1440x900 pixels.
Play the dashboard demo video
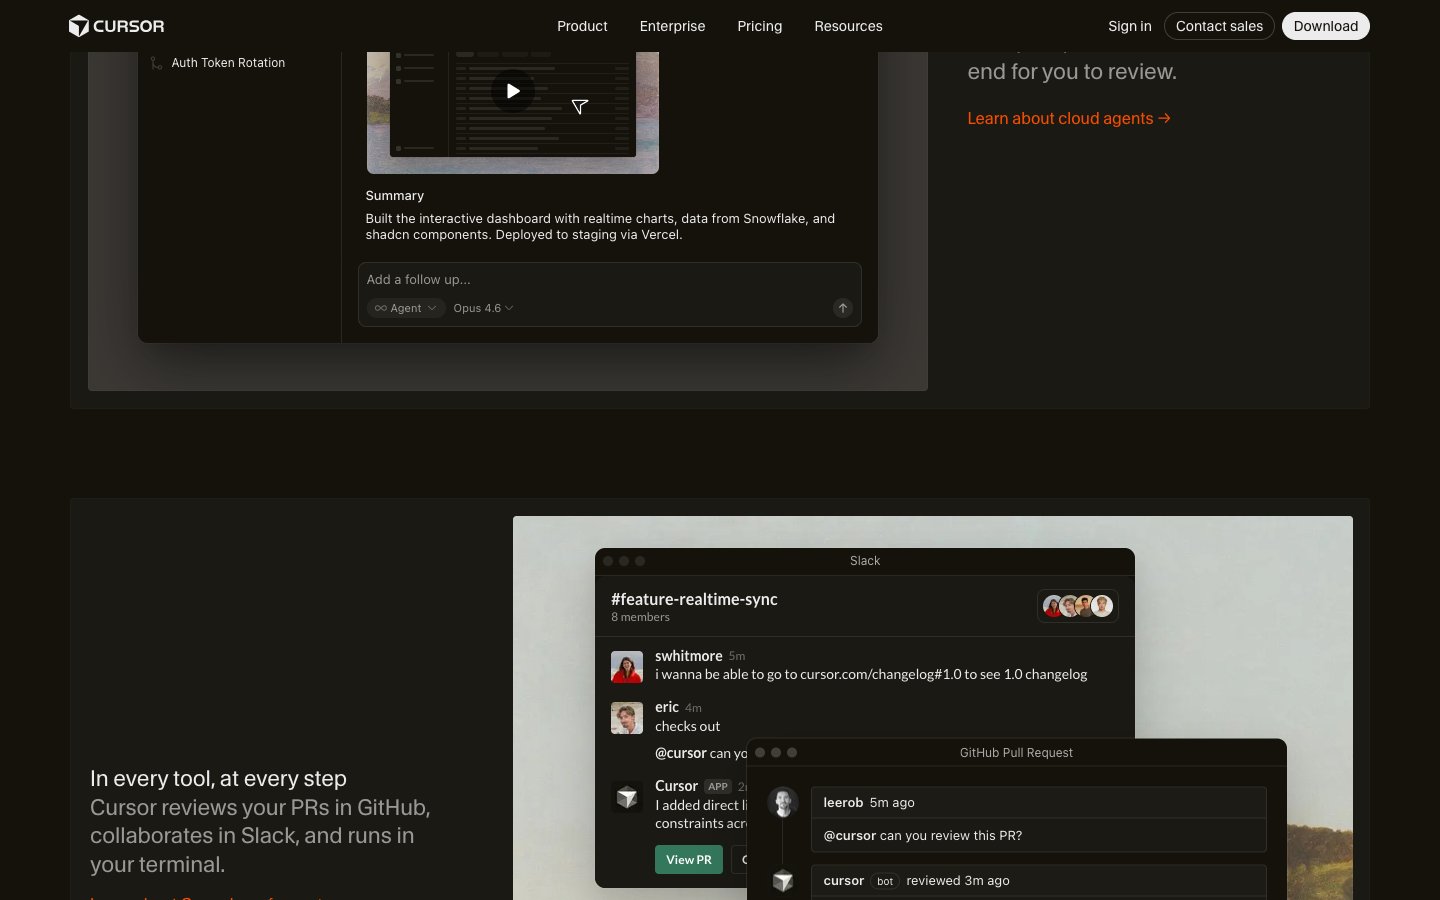coord(513,91)
